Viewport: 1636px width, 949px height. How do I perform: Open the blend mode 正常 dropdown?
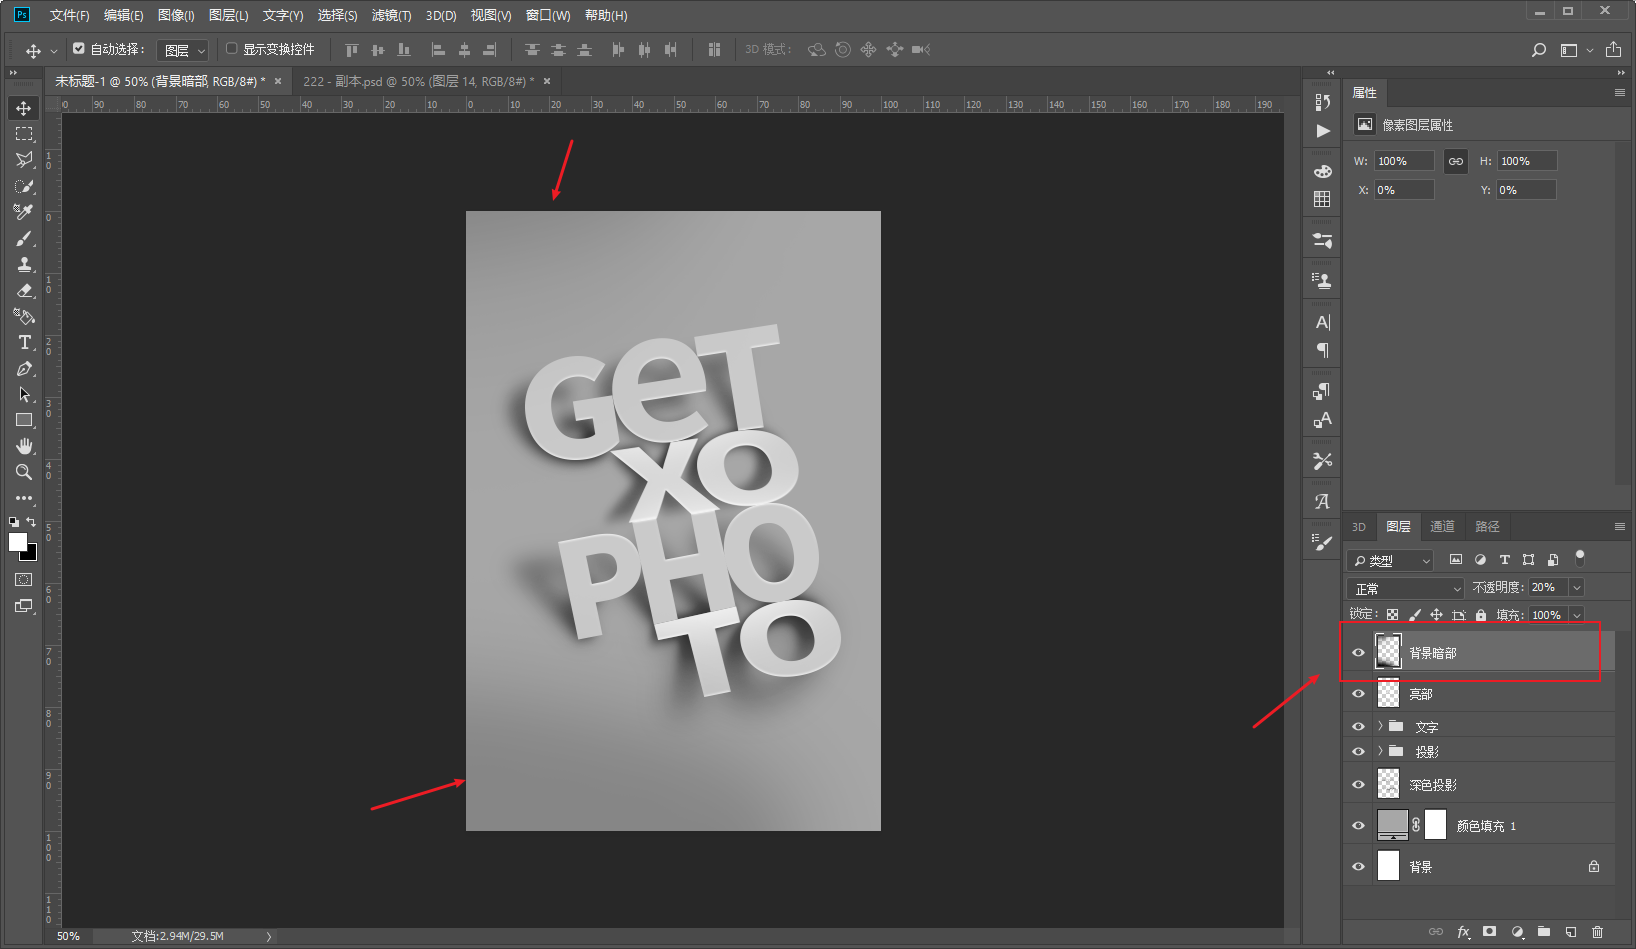click(x=1405, y=588)
